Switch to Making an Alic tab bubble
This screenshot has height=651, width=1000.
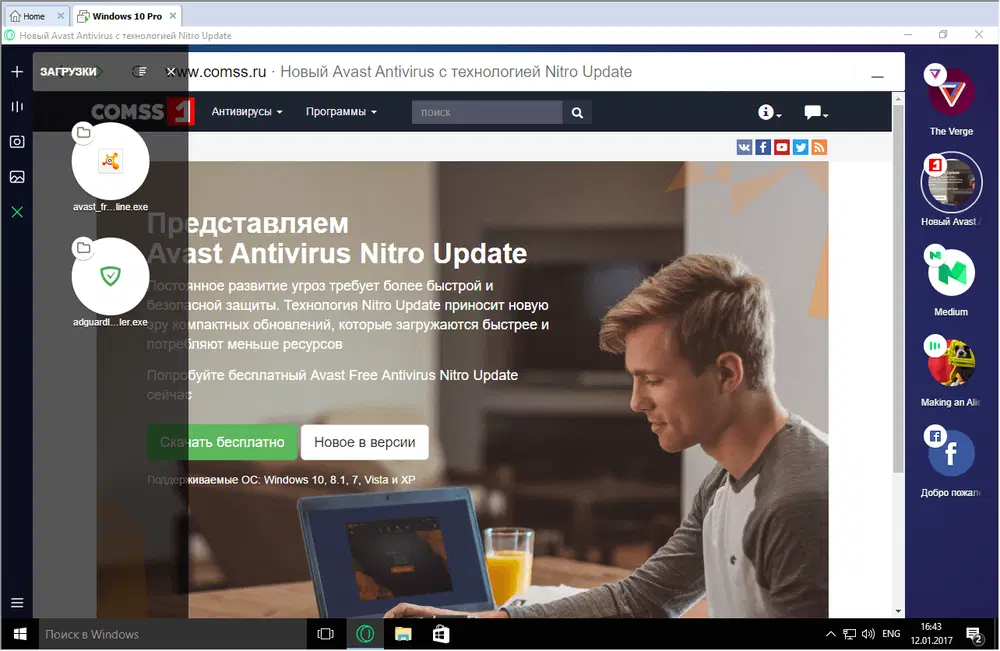coord(950,362)
